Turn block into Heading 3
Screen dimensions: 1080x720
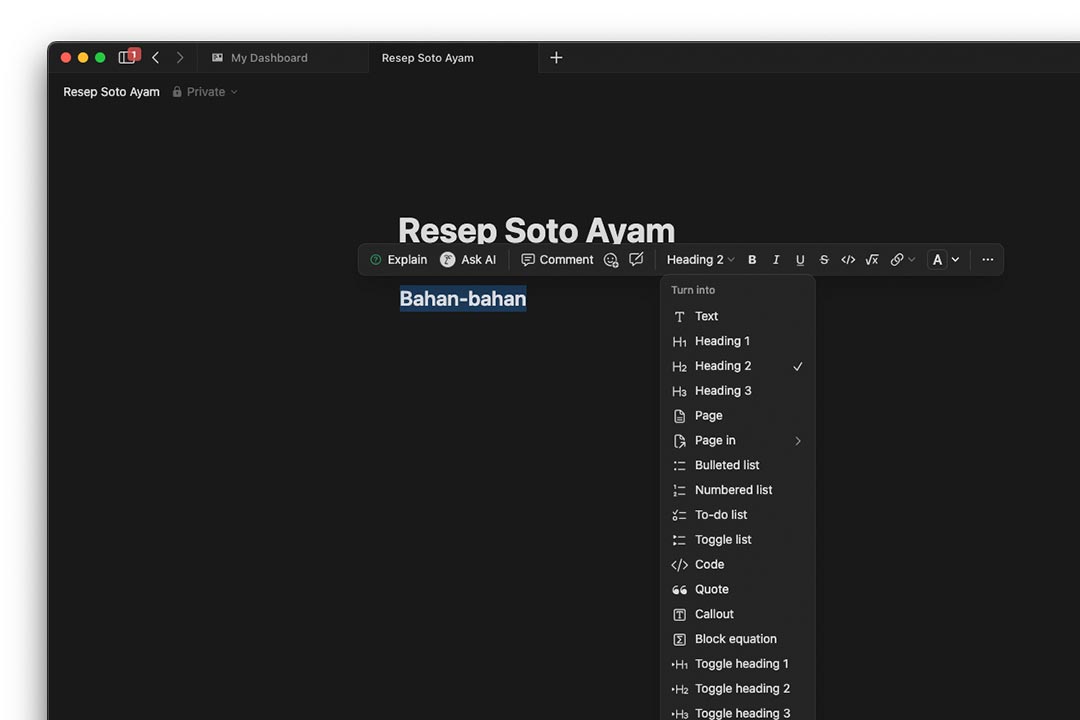click(738, 391)
